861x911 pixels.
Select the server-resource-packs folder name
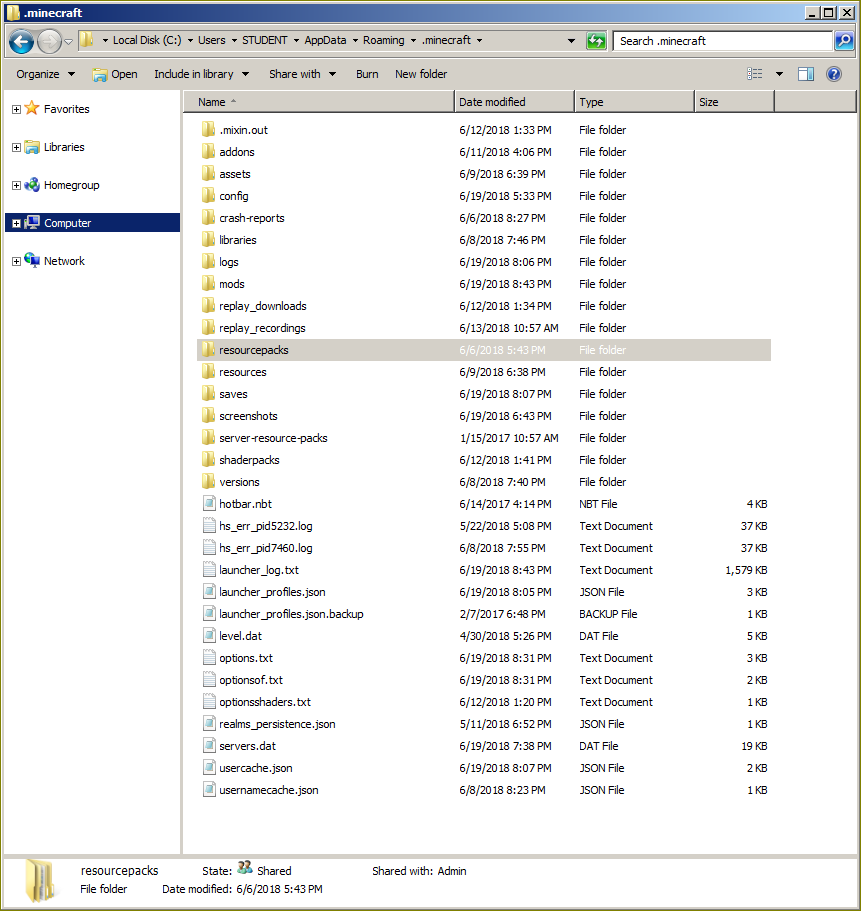pyautogui.click(x=273, y=438)
